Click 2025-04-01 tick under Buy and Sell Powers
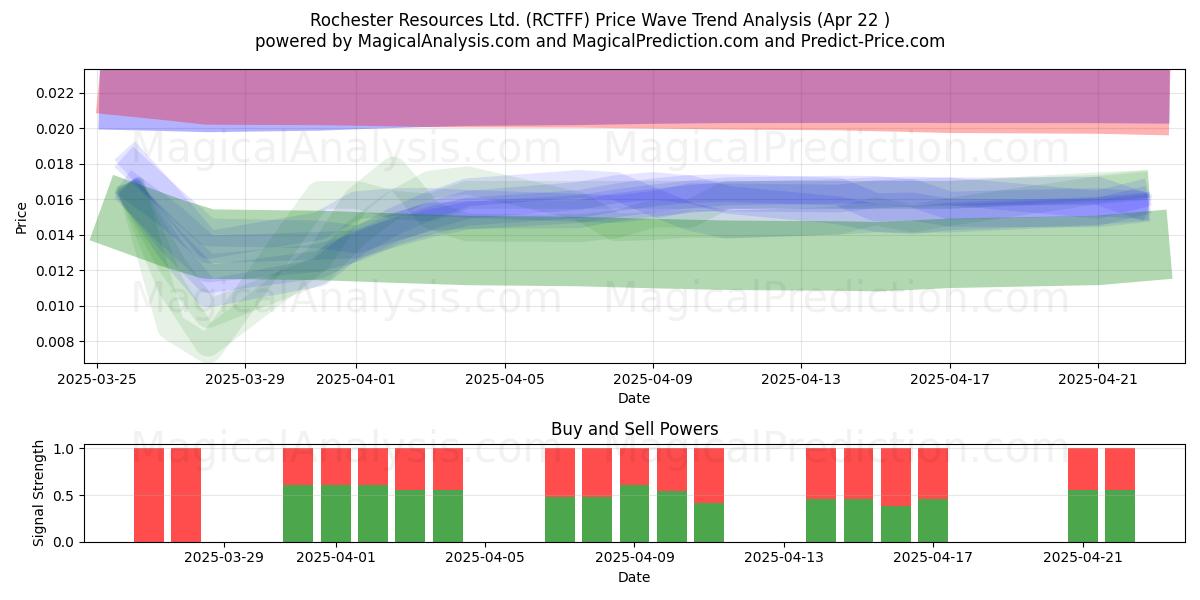This screenshot has height=600, width=1200. point(336,558)
